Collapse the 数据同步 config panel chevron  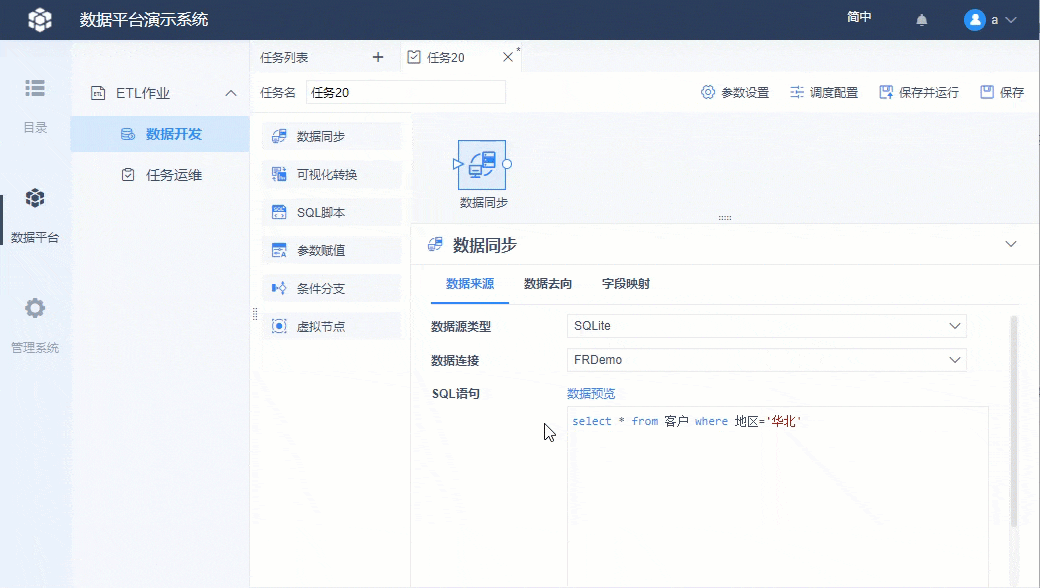1011,244
